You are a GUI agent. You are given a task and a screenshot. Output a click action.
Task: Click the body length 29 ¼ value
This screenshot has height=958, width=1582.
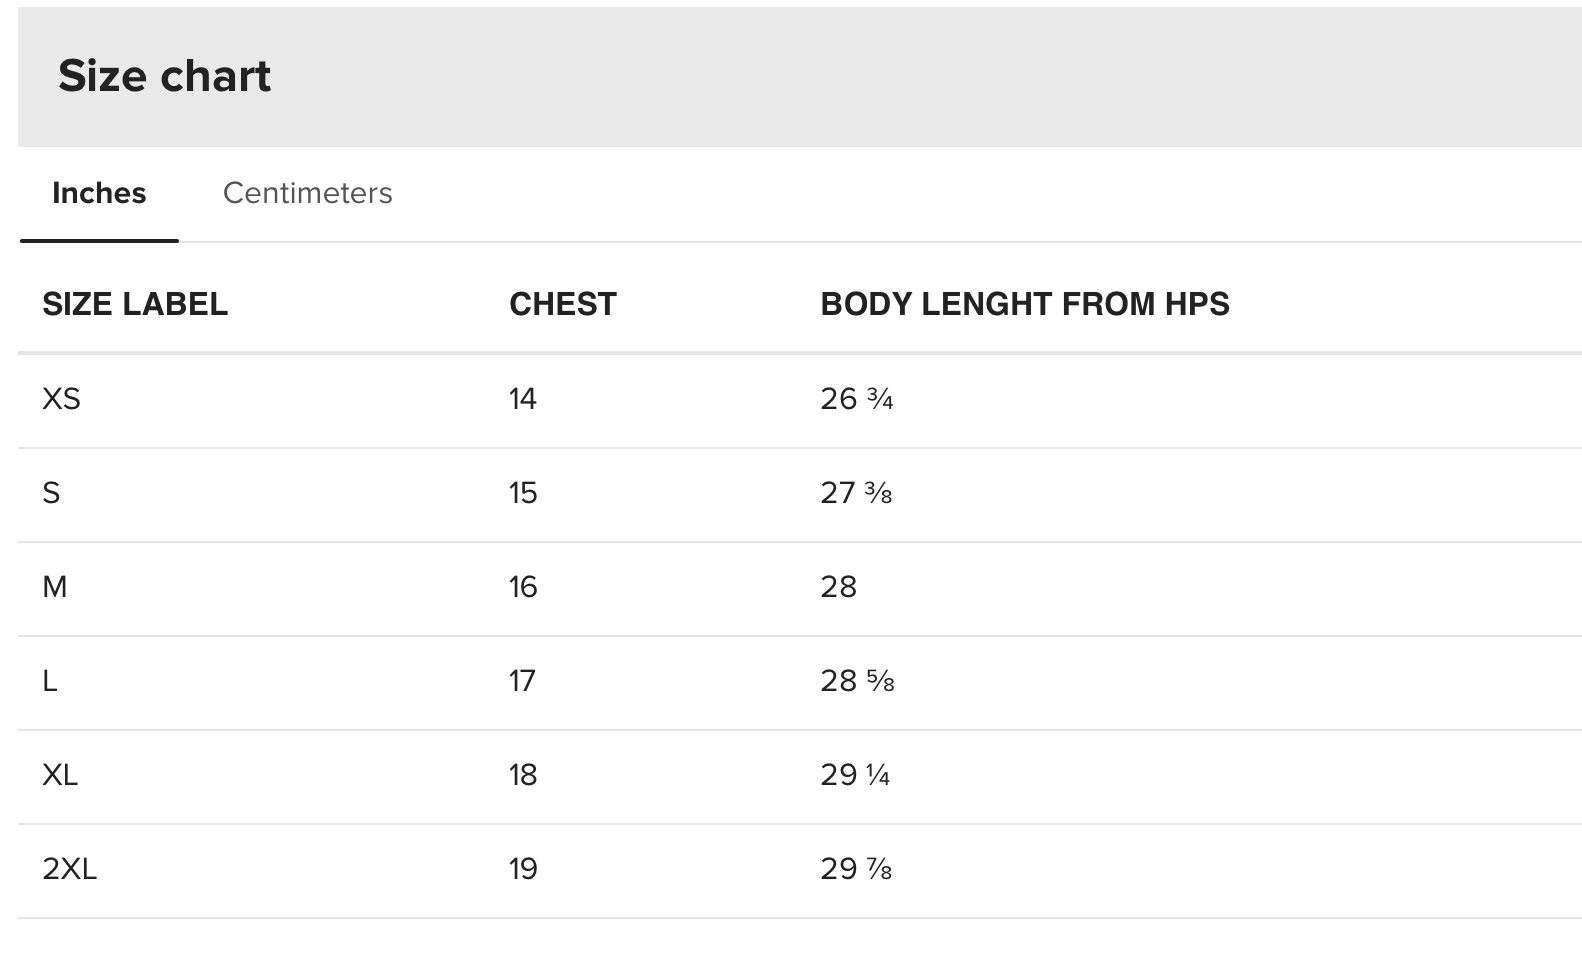click(855, 775)
